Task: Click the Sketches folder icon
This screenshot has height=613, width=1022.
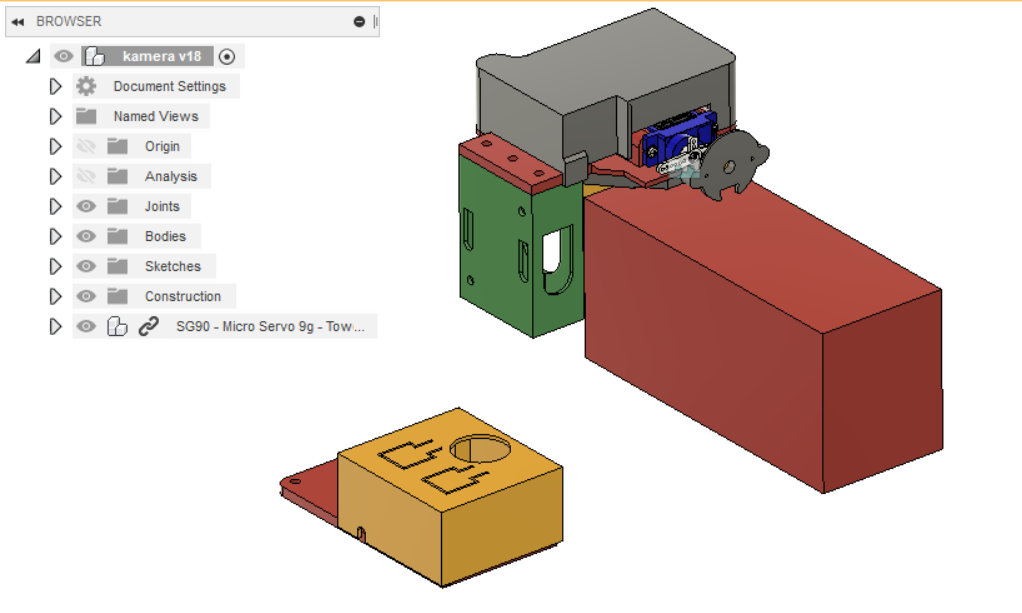Action: [117, 266]
